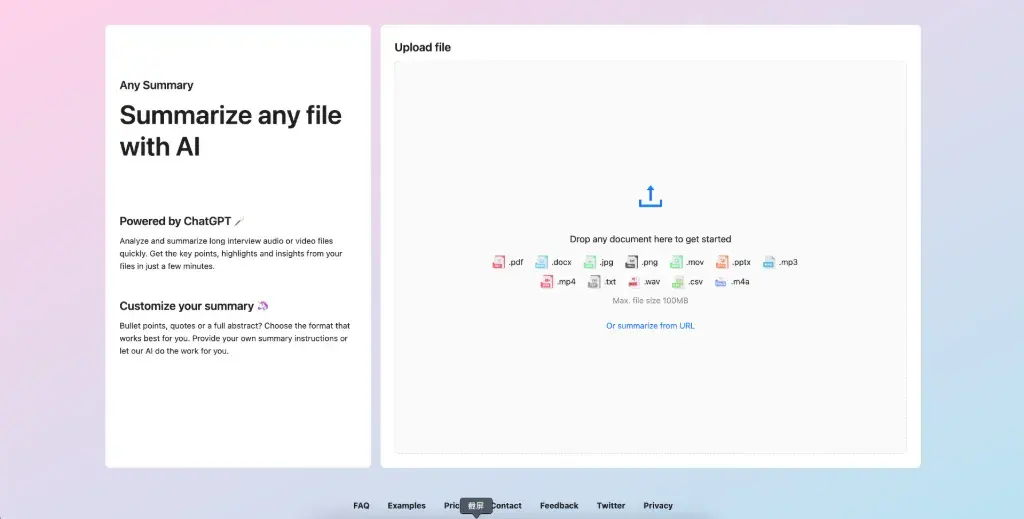Click the .m4a file type icon

[720, 281]
